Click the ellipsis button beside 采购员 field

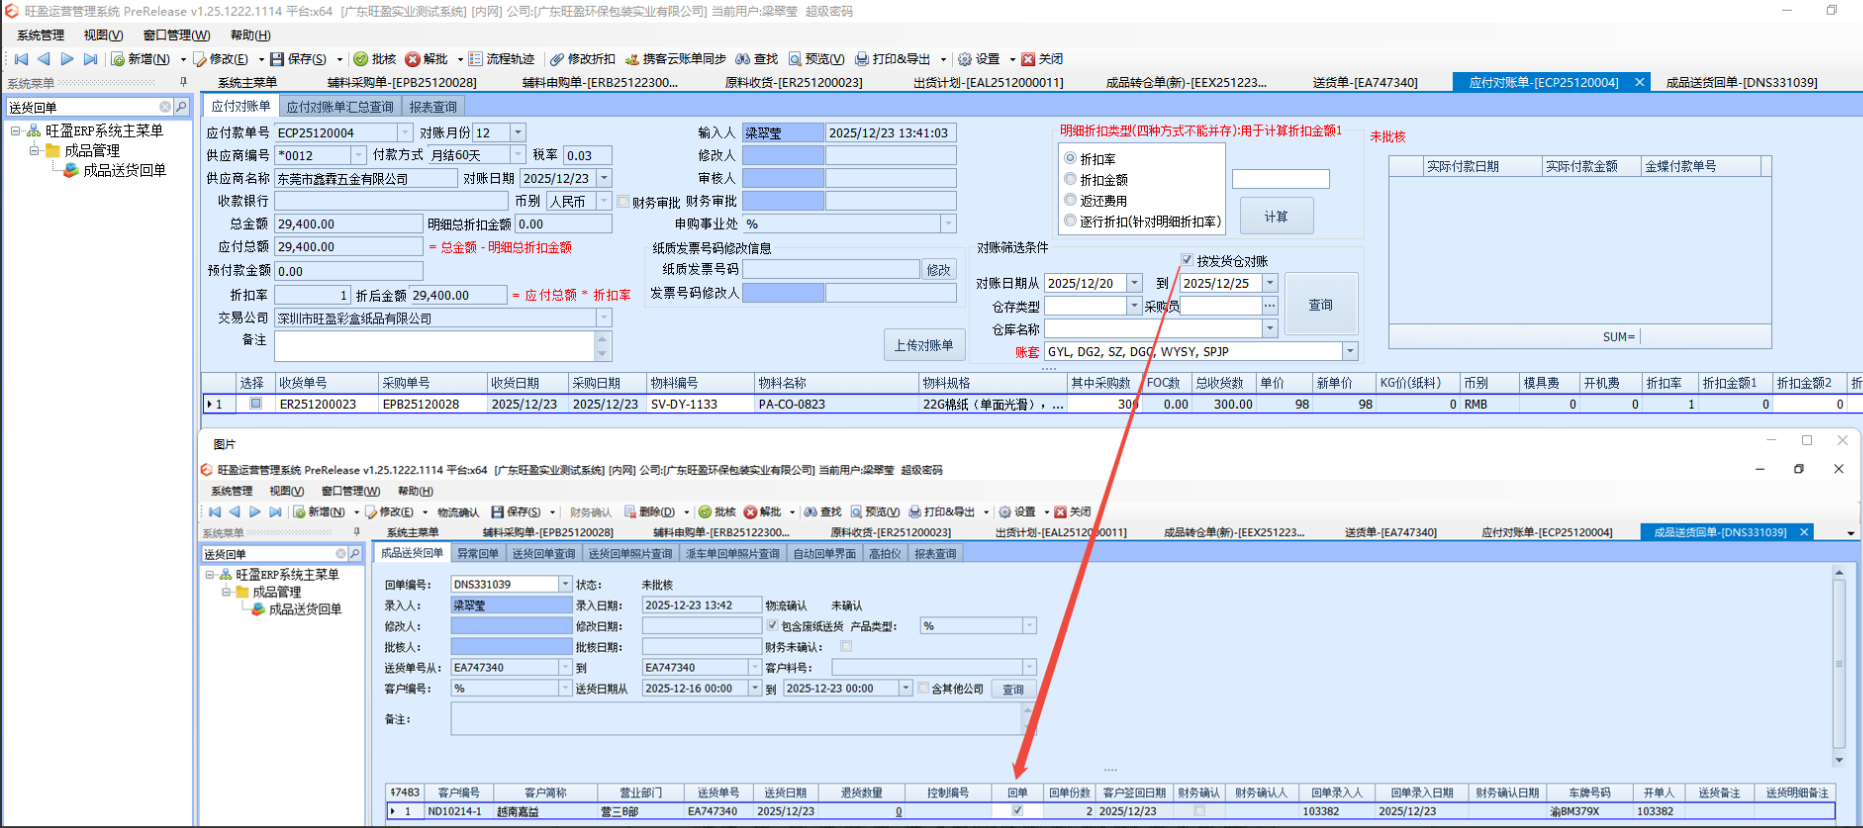coord(1270,306)
